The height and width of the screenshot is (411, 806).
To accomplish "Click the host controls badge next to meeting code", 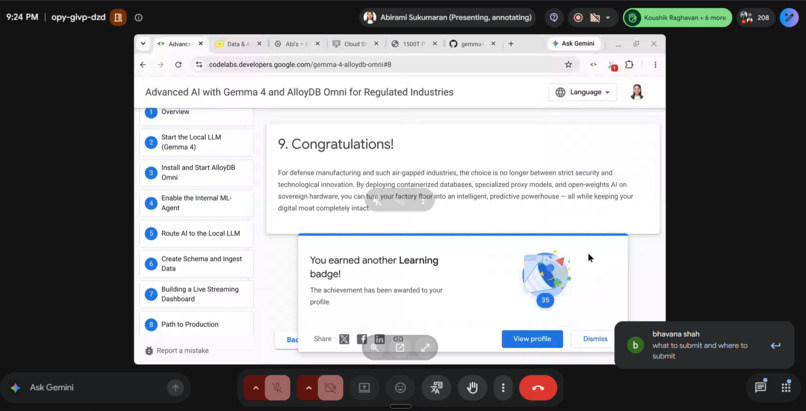I will pos(118,17).
